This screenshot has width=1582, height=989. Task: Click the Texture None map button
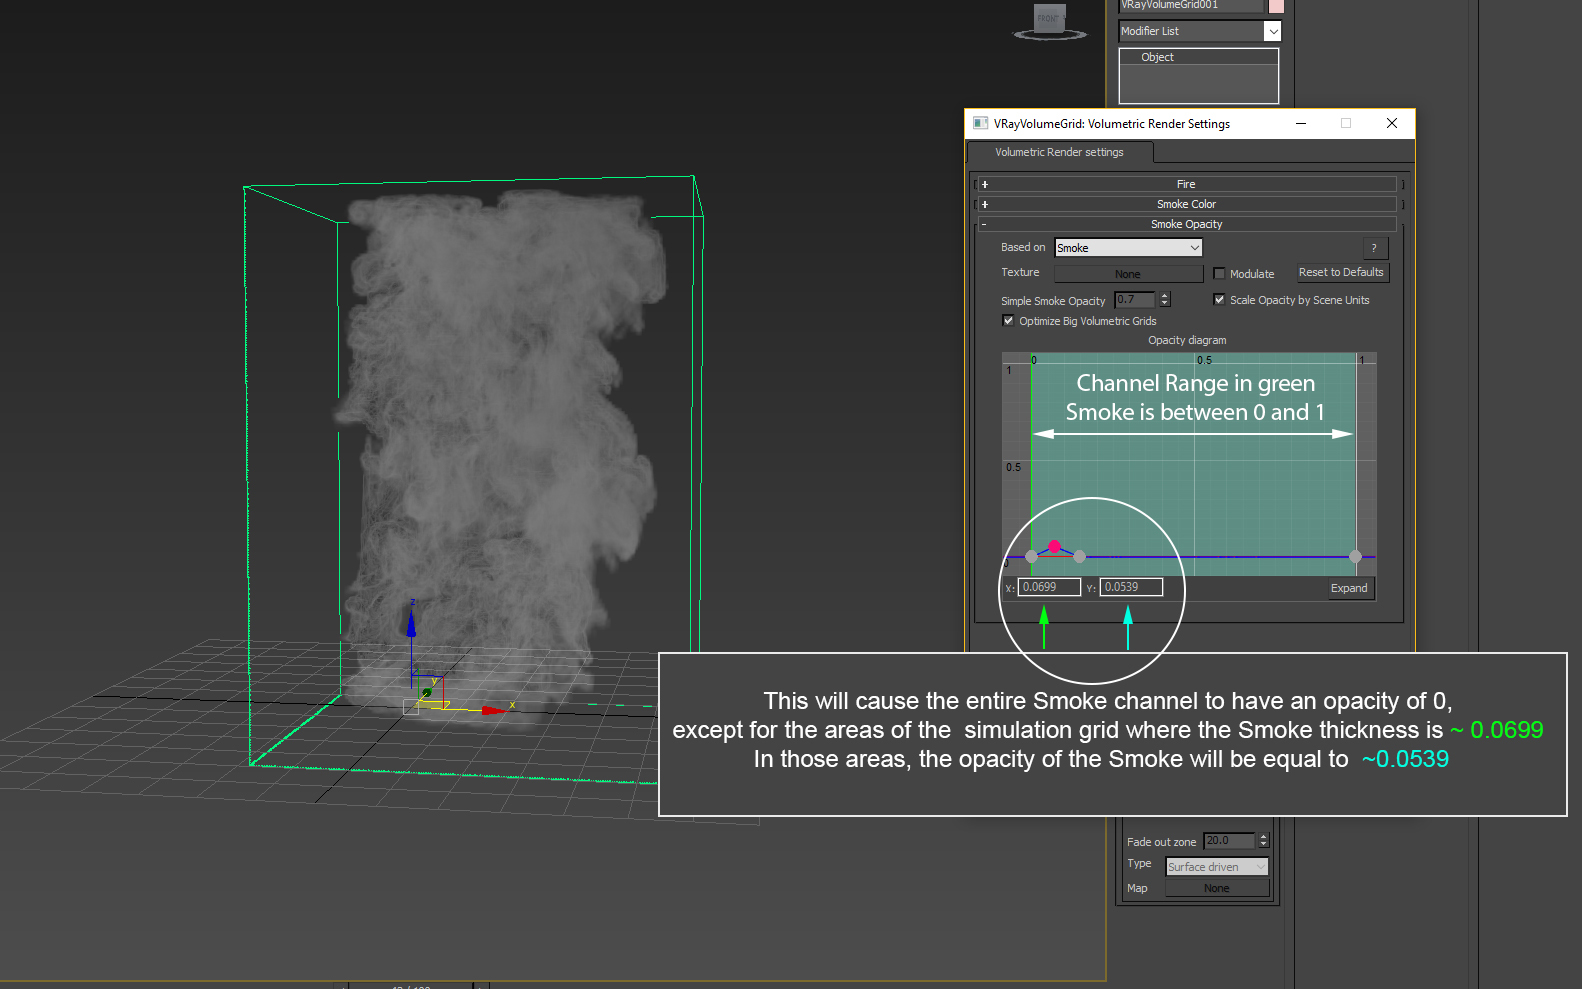[1128, 274]
